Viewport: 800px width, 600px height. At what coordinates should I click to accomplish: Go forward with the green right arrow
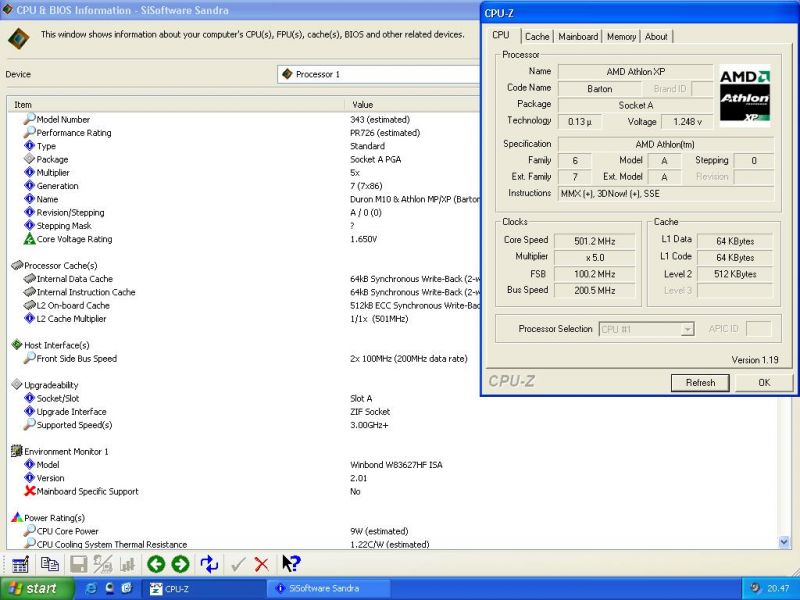(180, 564)
